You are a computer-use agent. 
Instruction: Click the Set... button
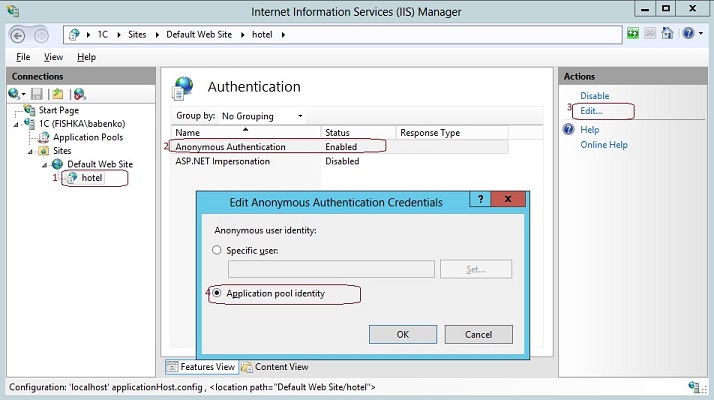click(476, 269)
